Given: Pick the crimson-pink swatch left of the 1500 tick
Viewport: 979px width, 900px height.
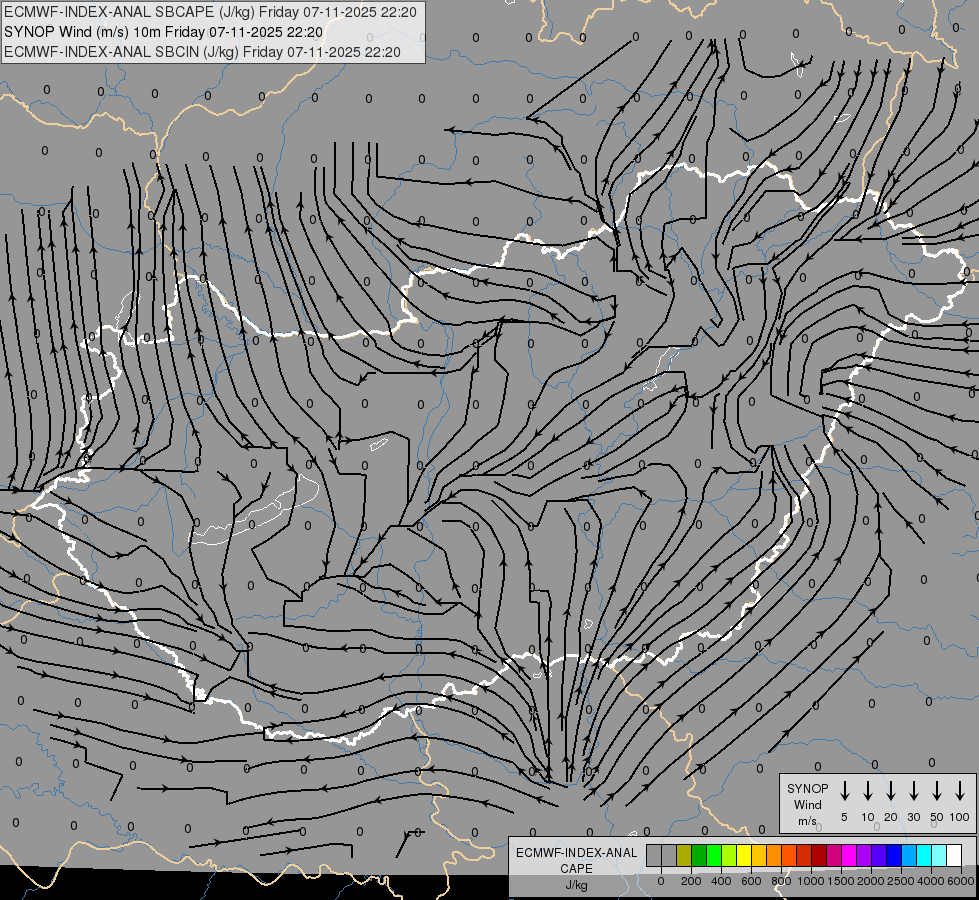Looking at the screenshot, I should pos(834,855).
